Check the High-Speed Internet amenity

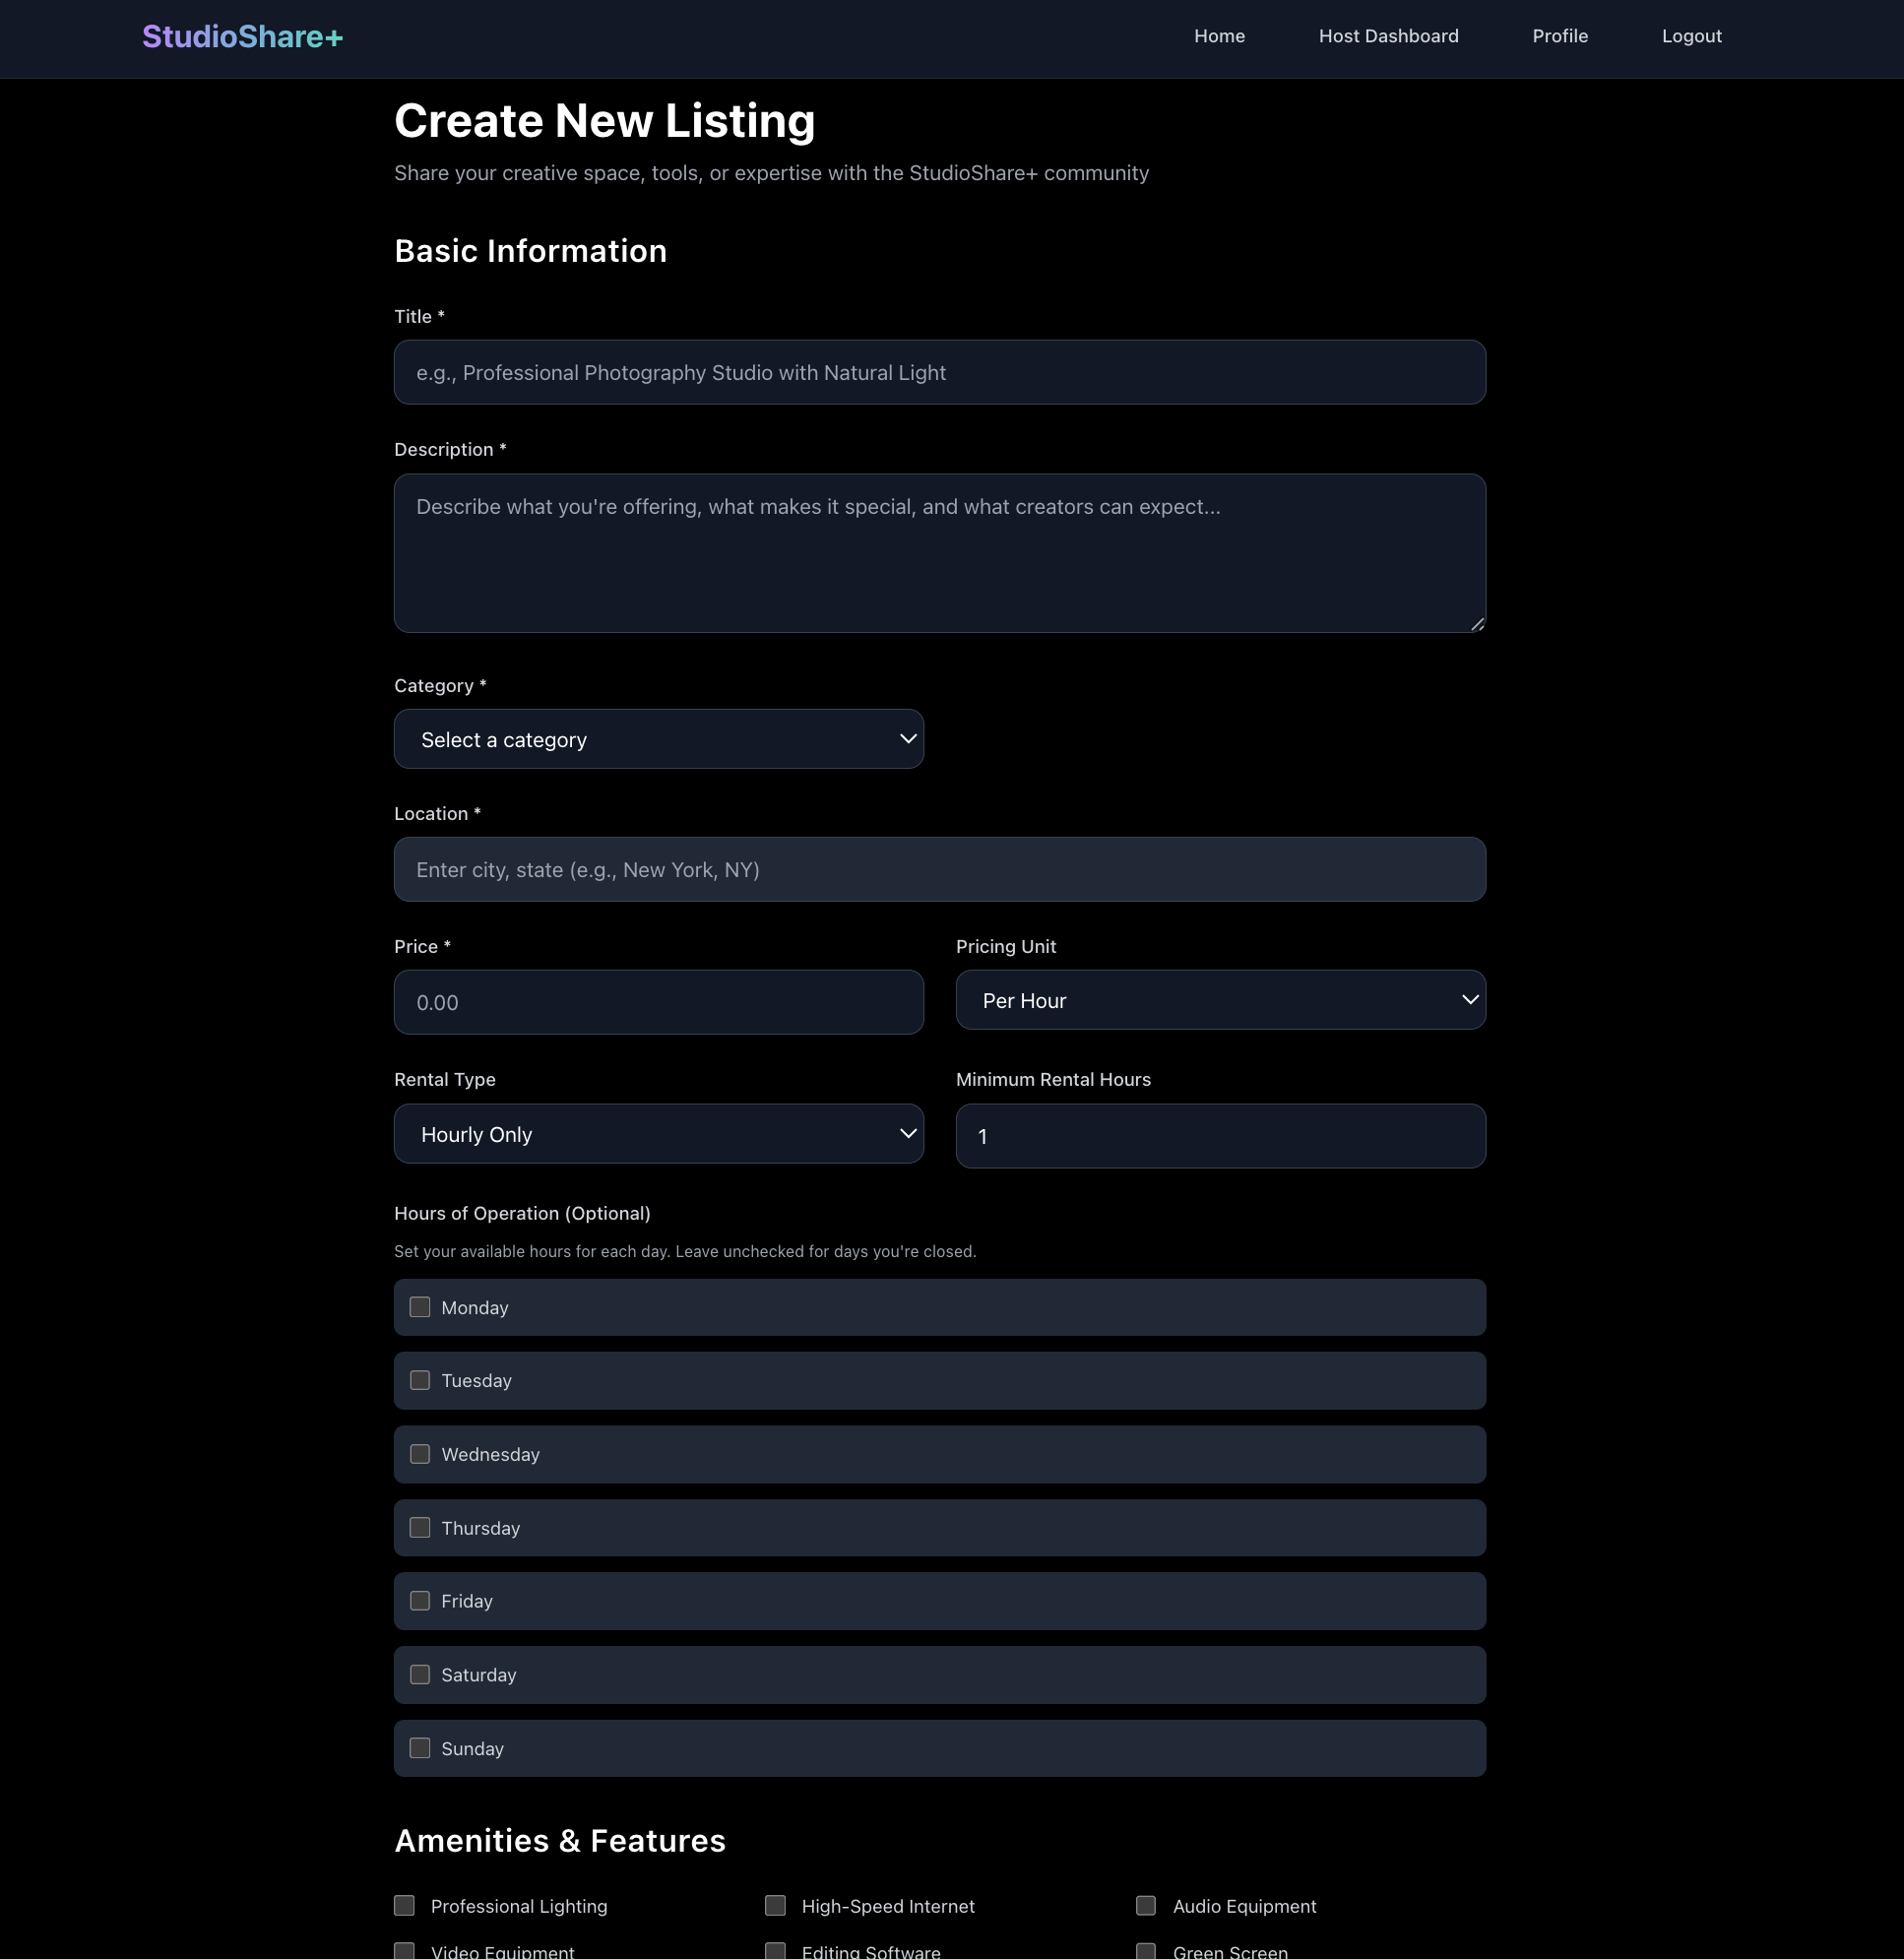(x=775, y=1905)
